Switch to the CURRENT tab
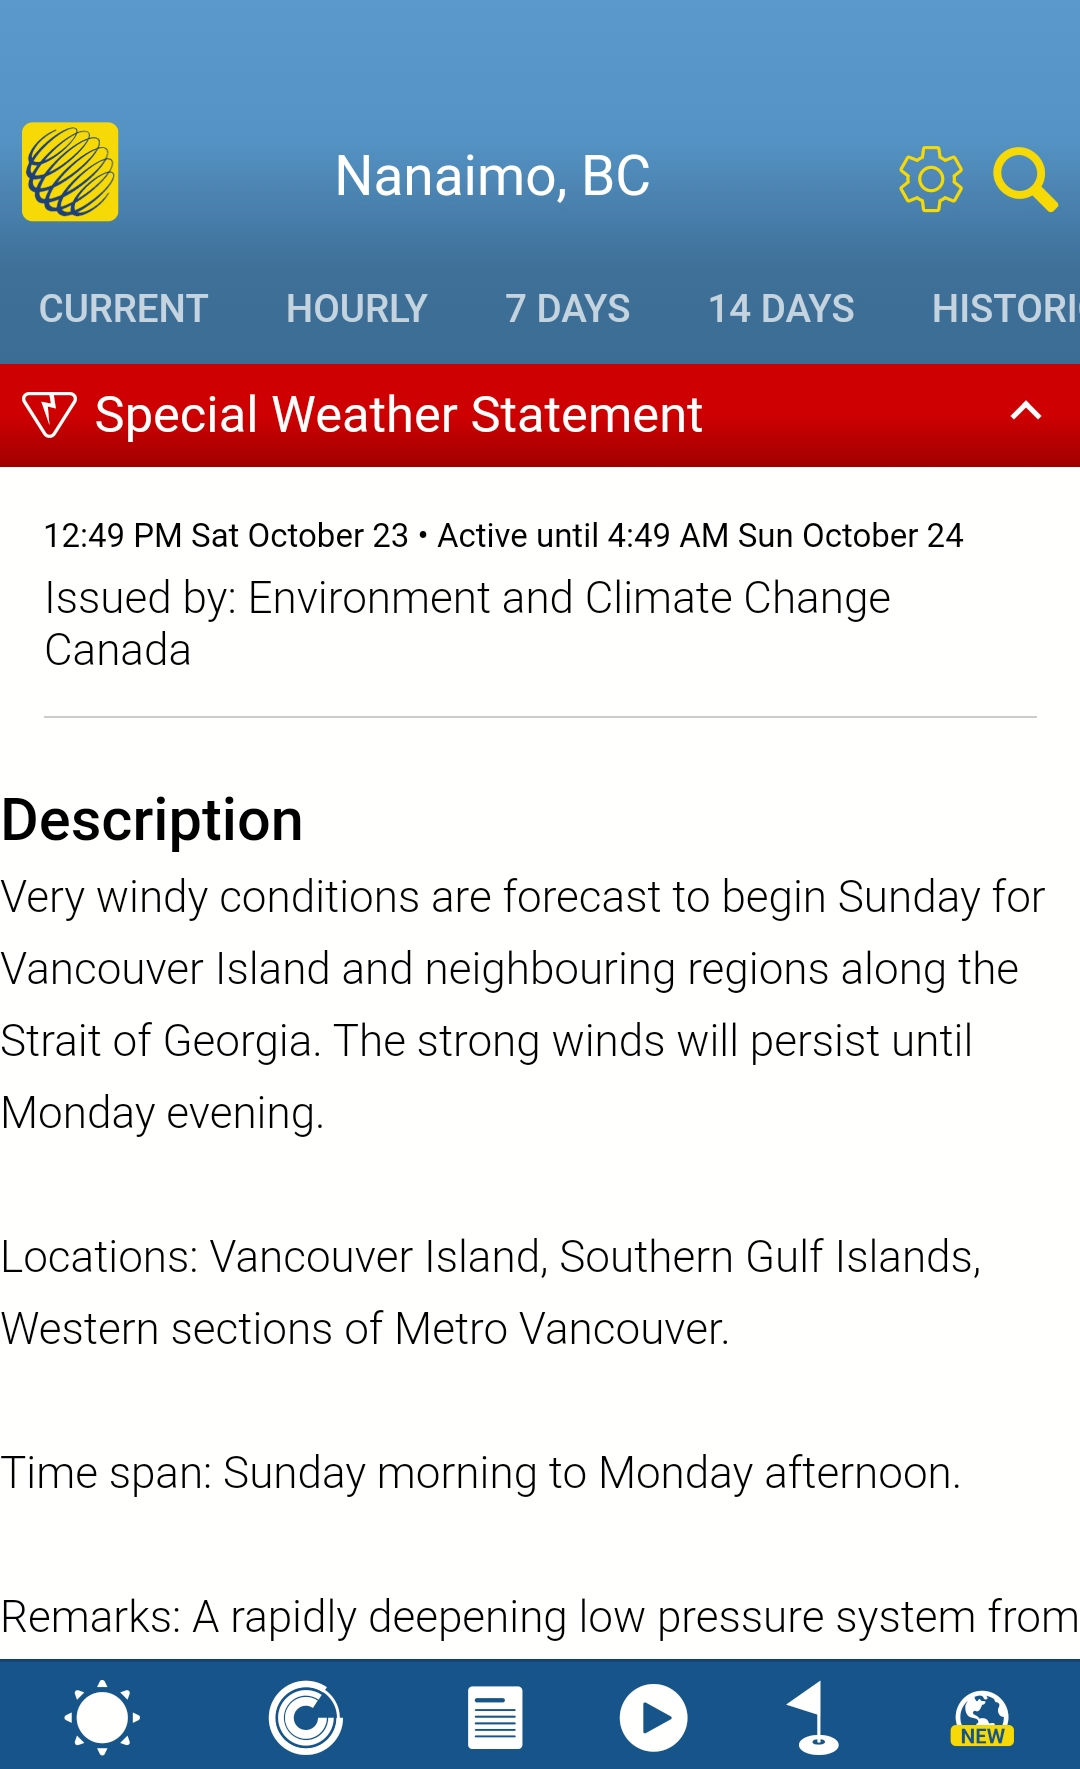The height and width of the screenshot is (1769, 1080). tap(123, 308)
